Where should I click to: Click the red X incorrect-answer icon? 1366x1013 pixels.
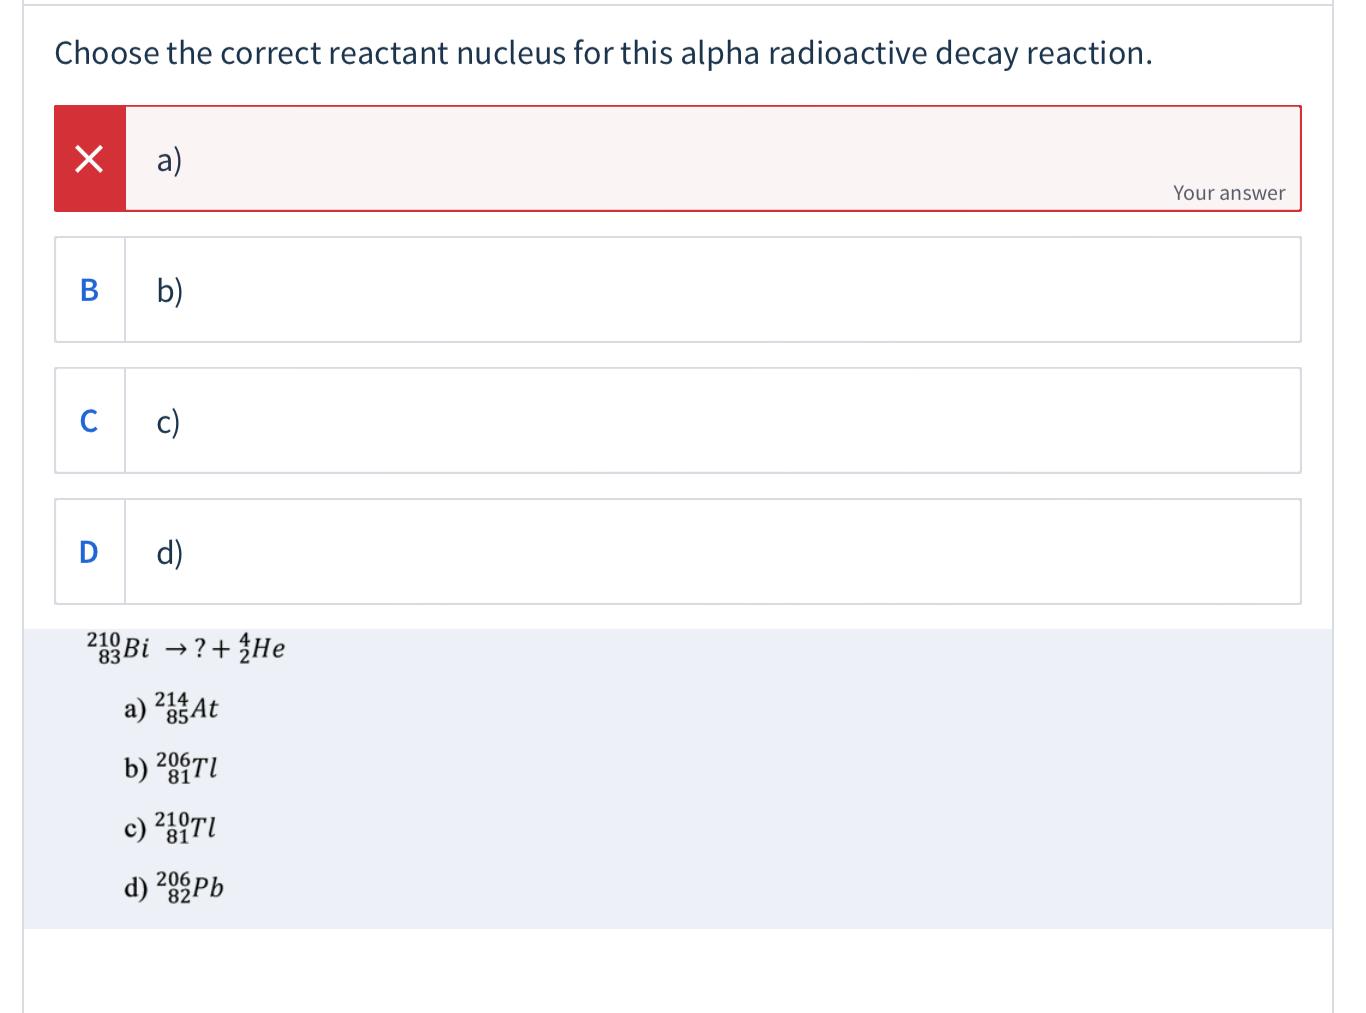(x=88, y=158)
